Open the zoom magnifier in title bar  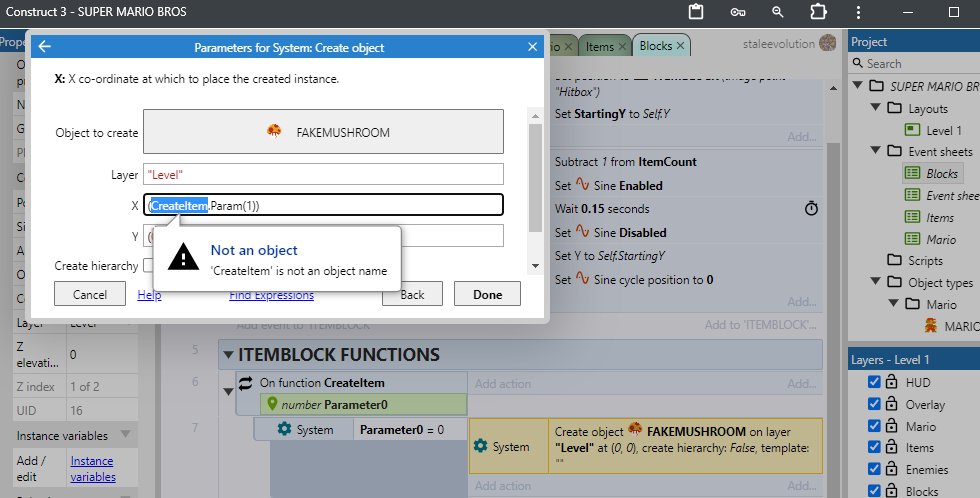point(778,12)
